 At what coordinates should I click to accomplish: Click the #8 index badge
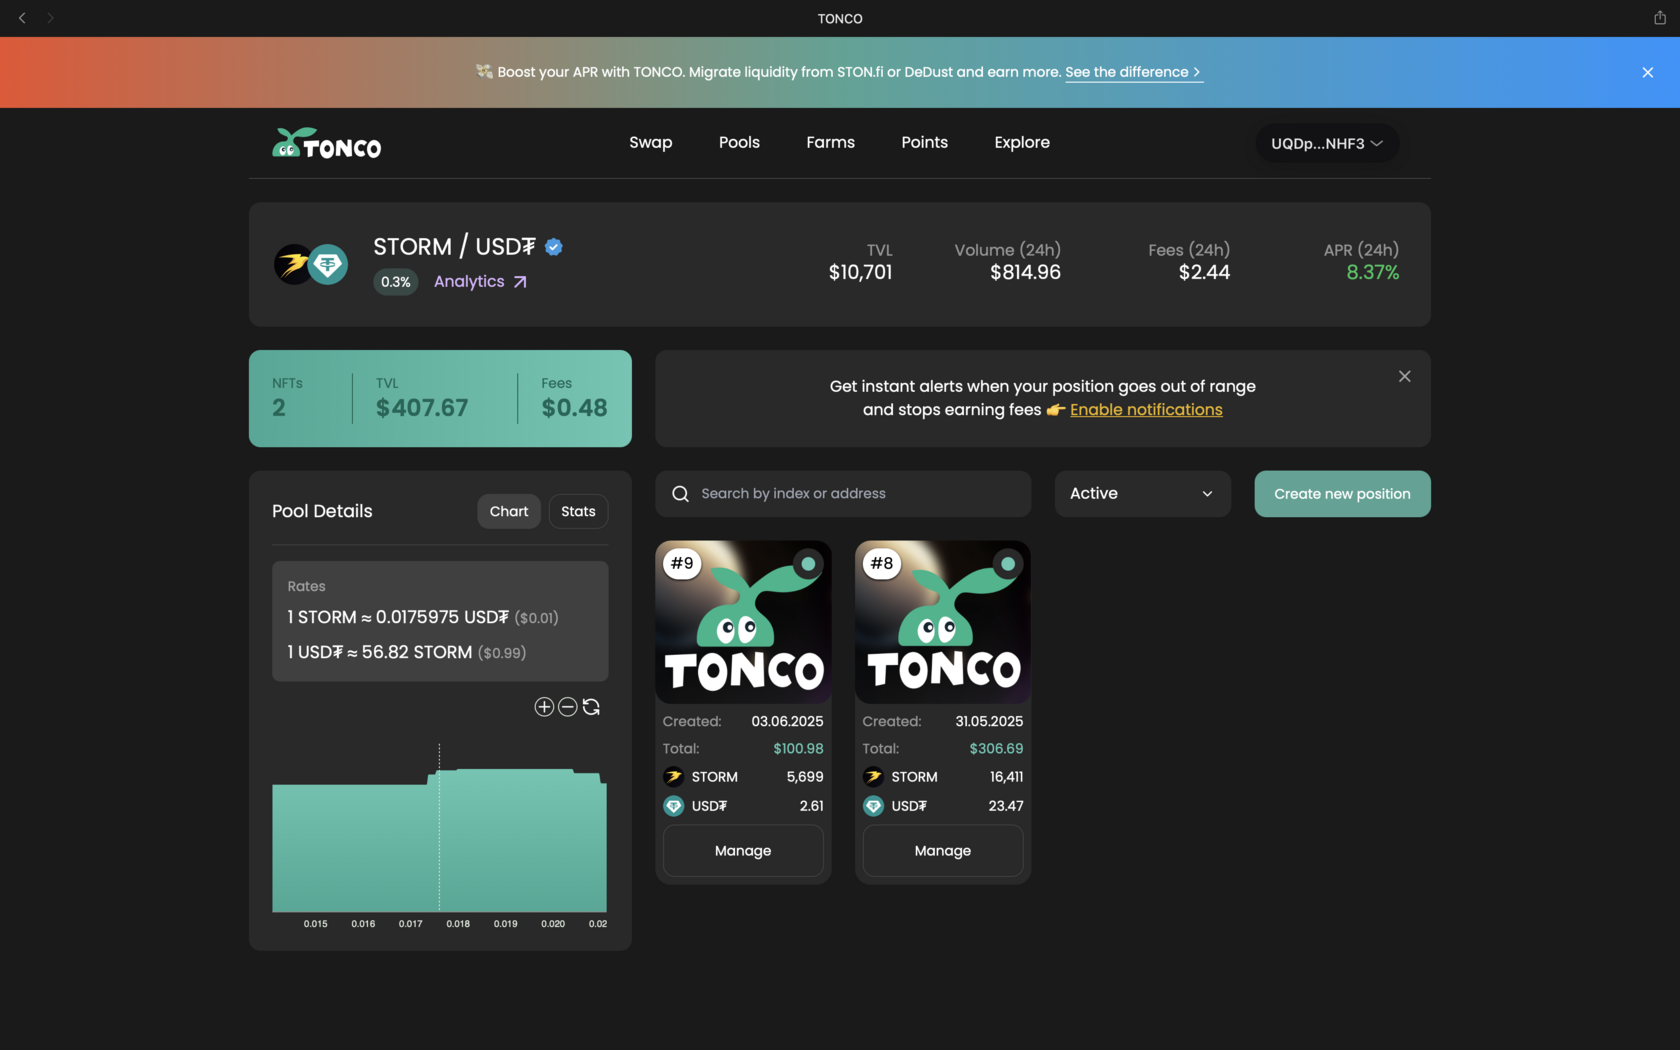(882, 563)
